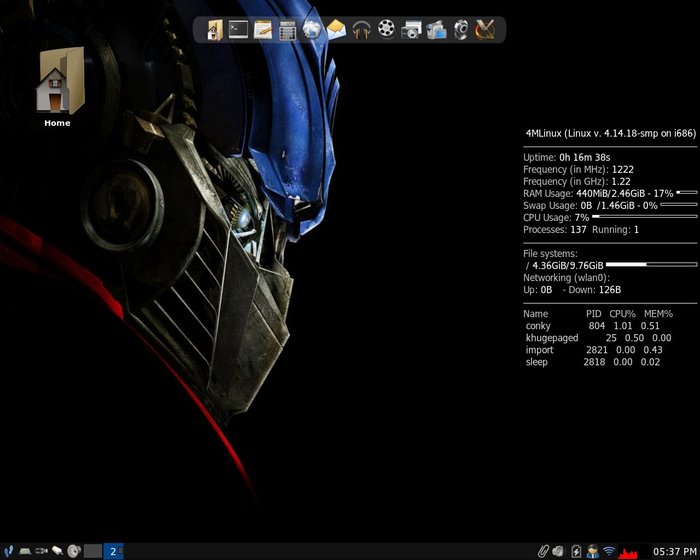The height and width of the screenshot is (560, 700).
Task: Launch the headphones audio player
Action: coord(361,30)
